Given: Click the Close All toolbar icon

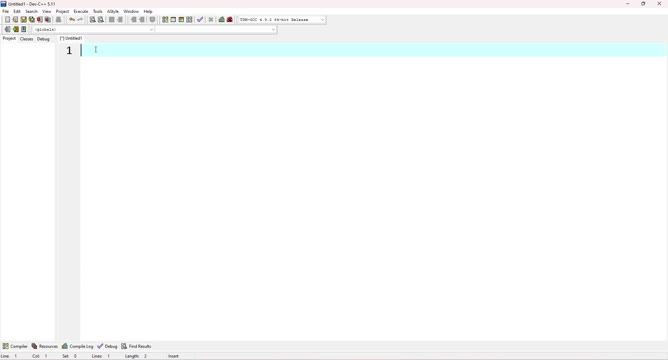Looking at the screenshot, I should (x=48, y=20).
